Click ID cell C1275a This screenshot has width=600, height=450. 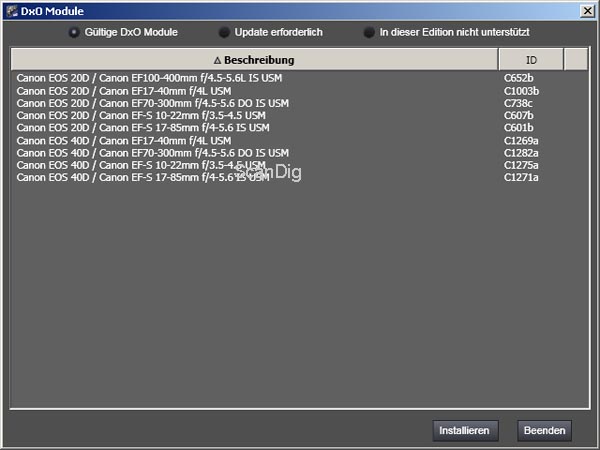click(521, 165)
